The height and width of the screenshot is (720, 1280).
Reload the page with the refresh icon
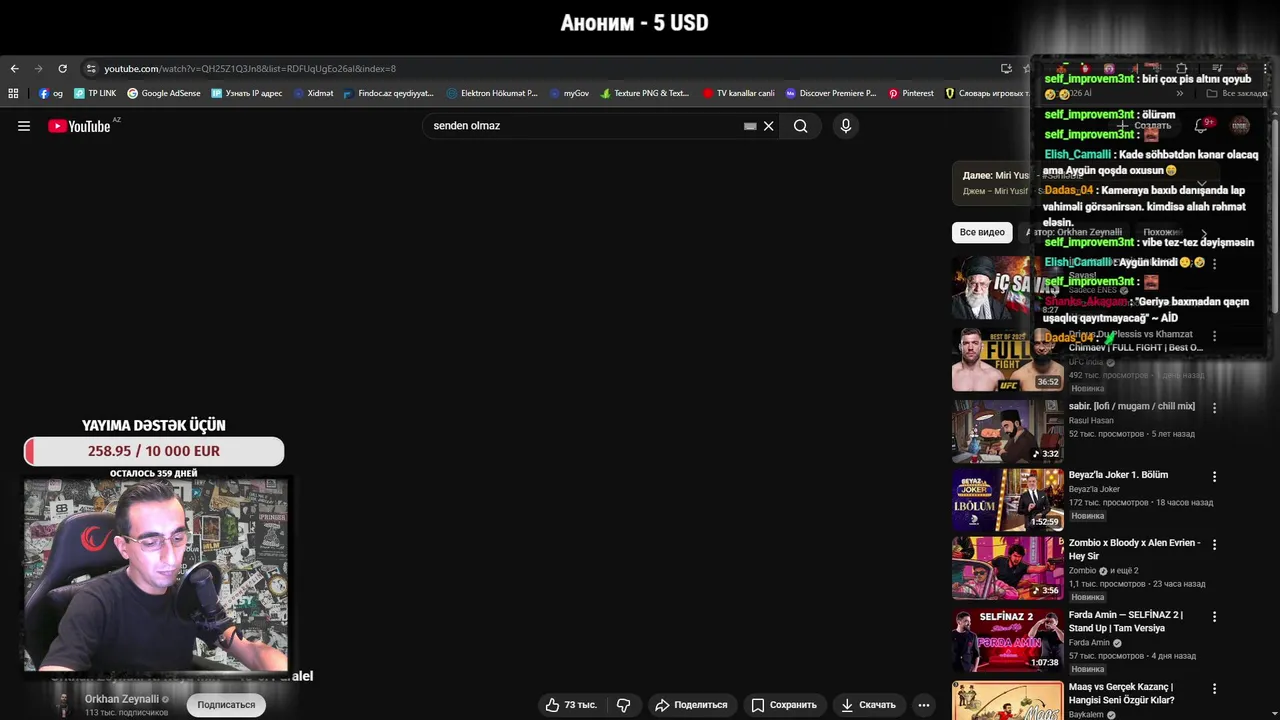[x=62, y=69]
